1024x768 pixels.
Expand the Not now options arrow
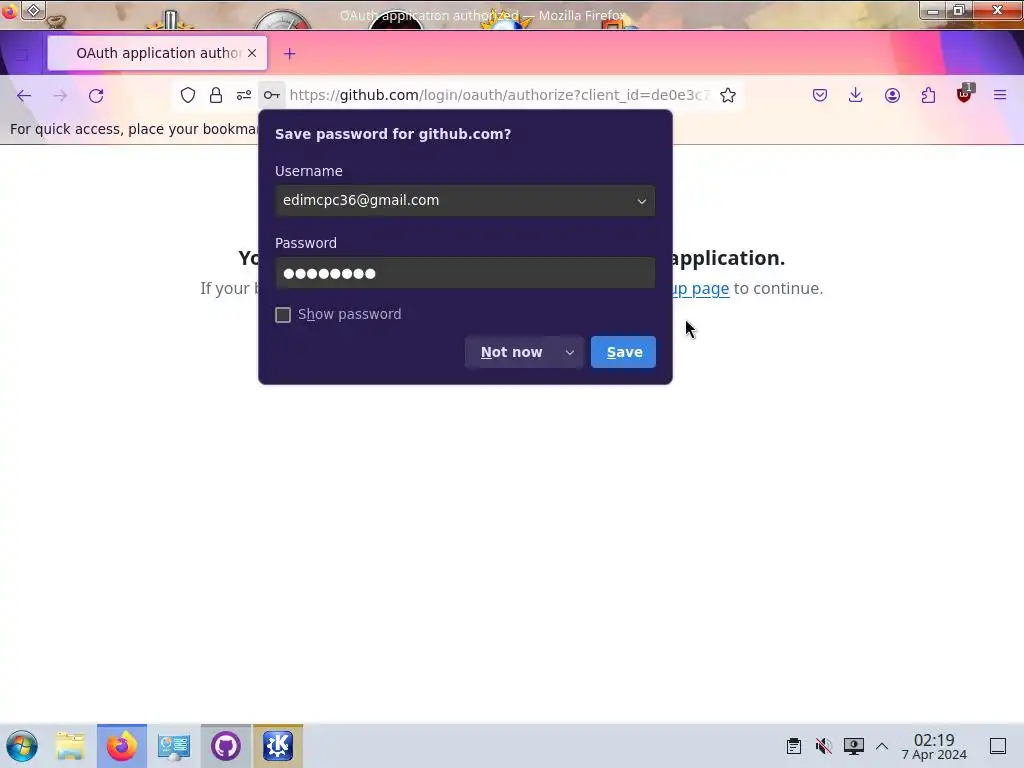point(569,353)
